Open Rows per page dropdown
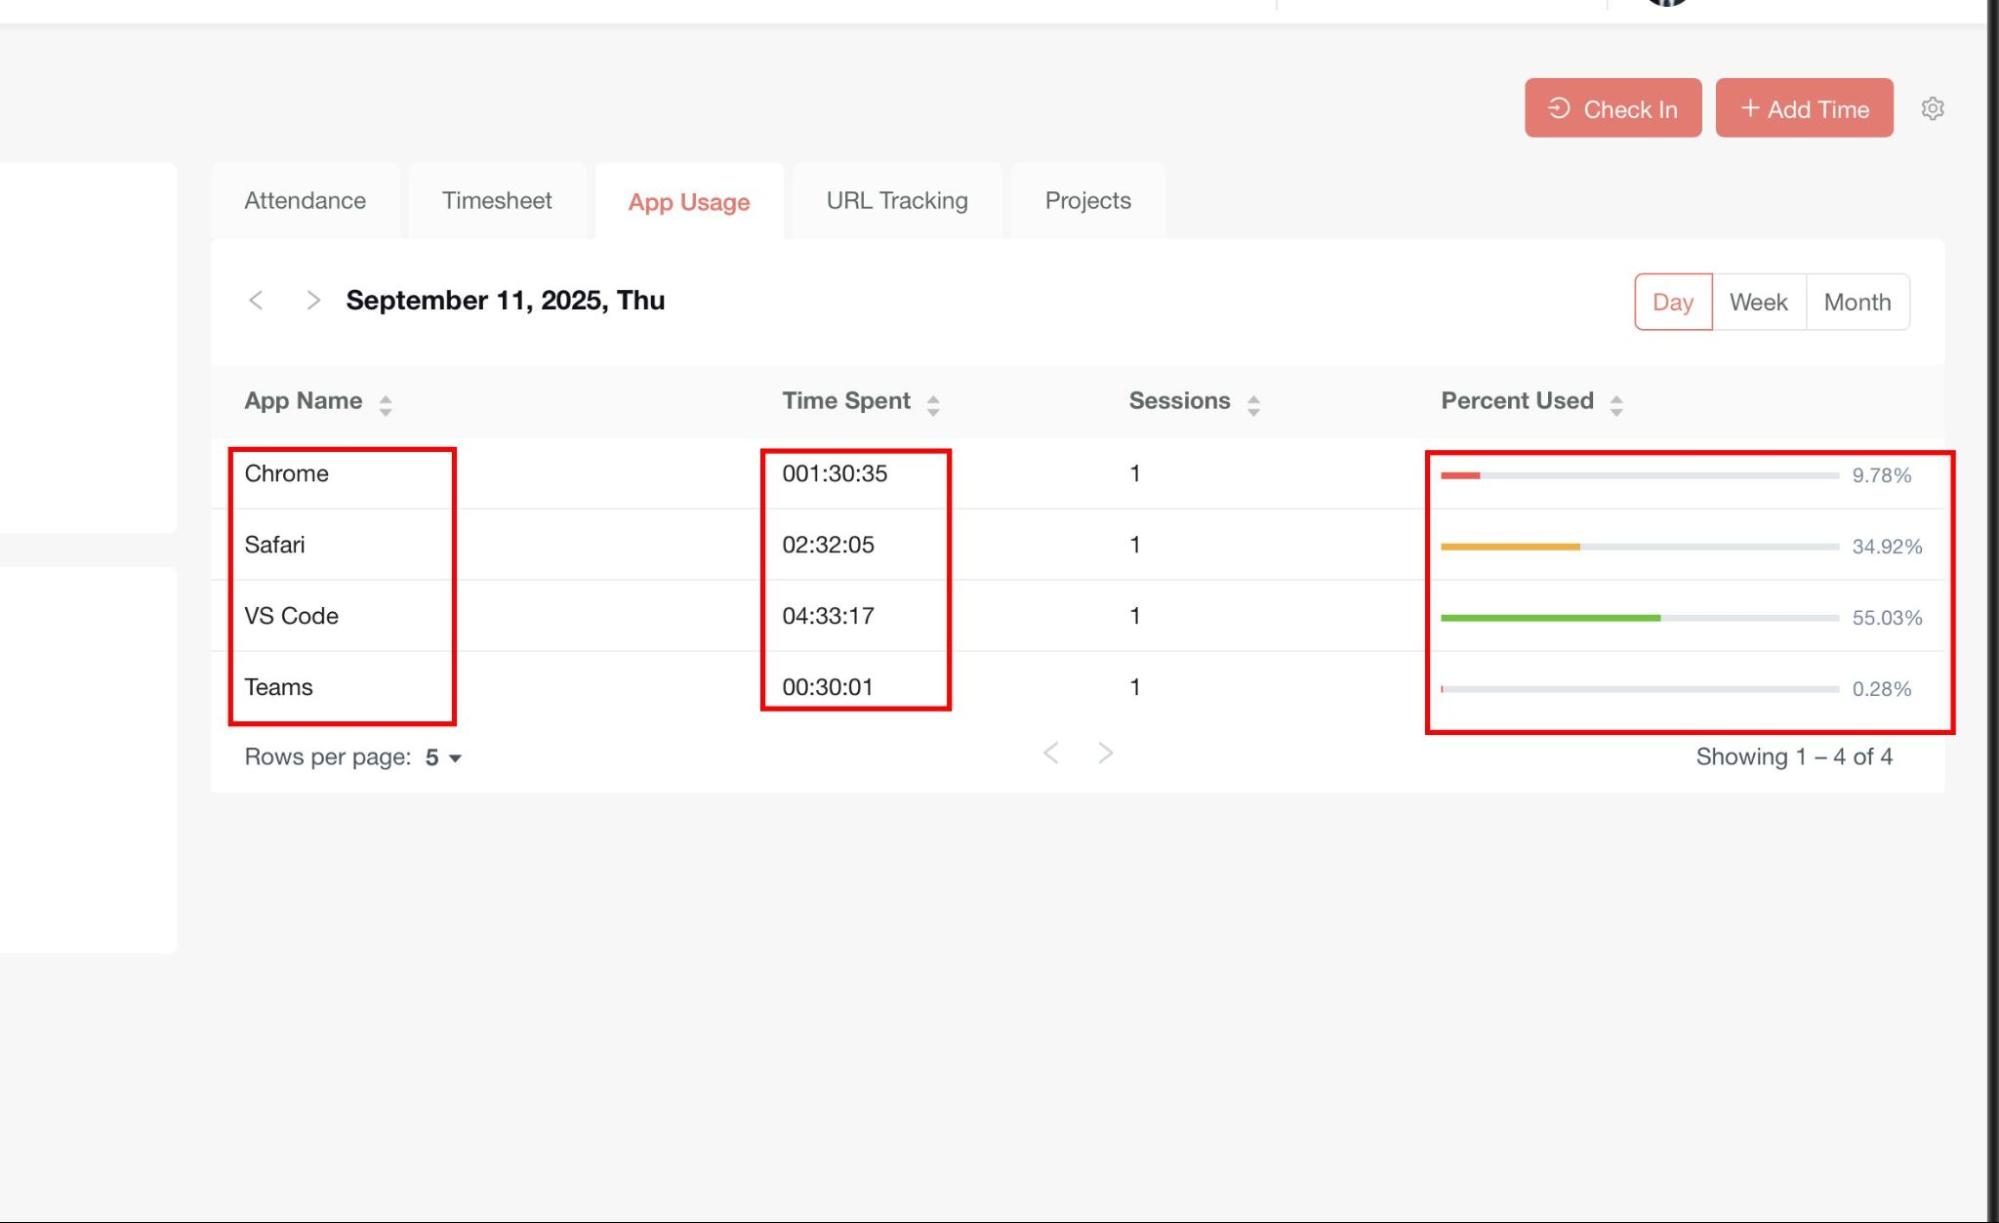This screenshot has width=1999, height=1223. [443, 757]
